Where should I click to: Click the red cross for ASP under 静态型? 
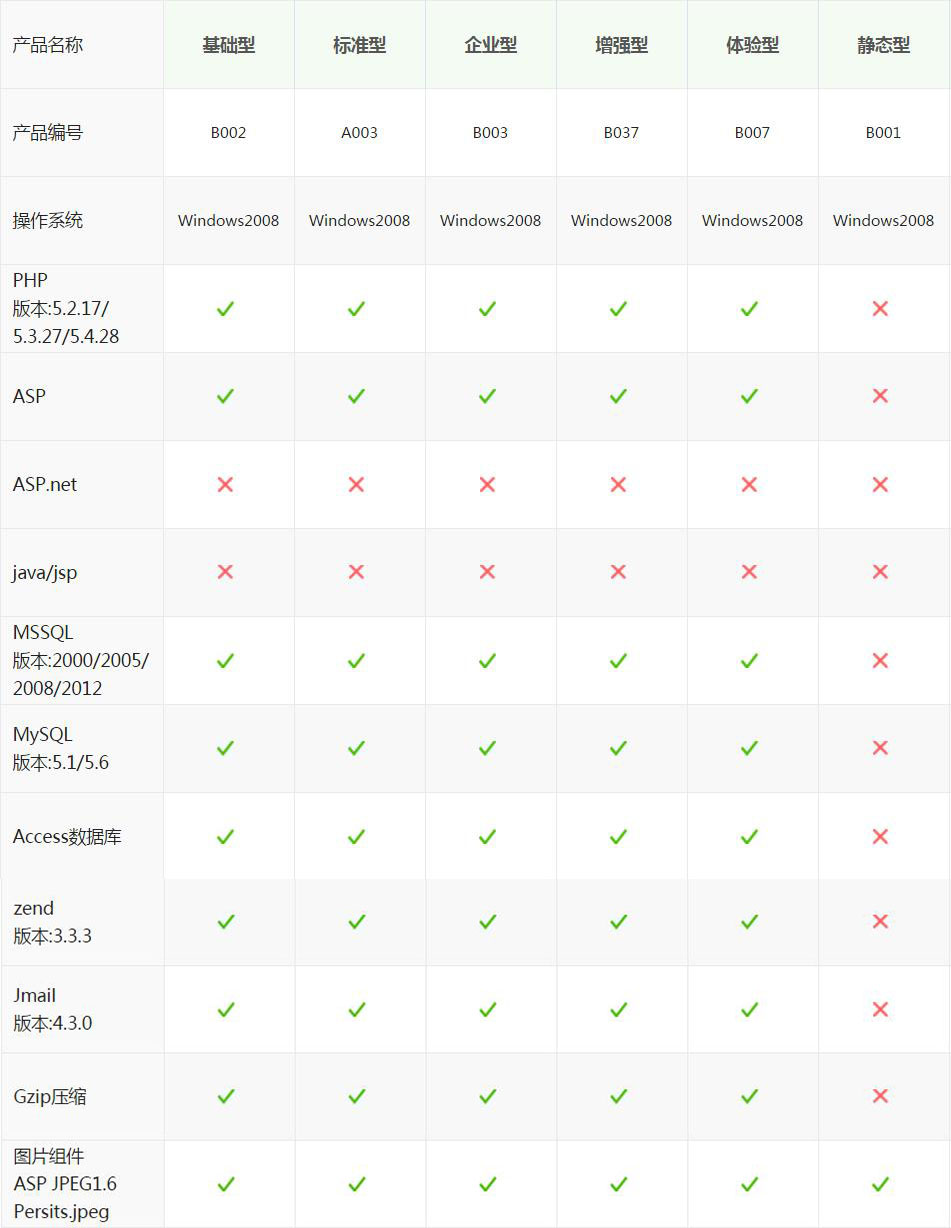point(880,396)
